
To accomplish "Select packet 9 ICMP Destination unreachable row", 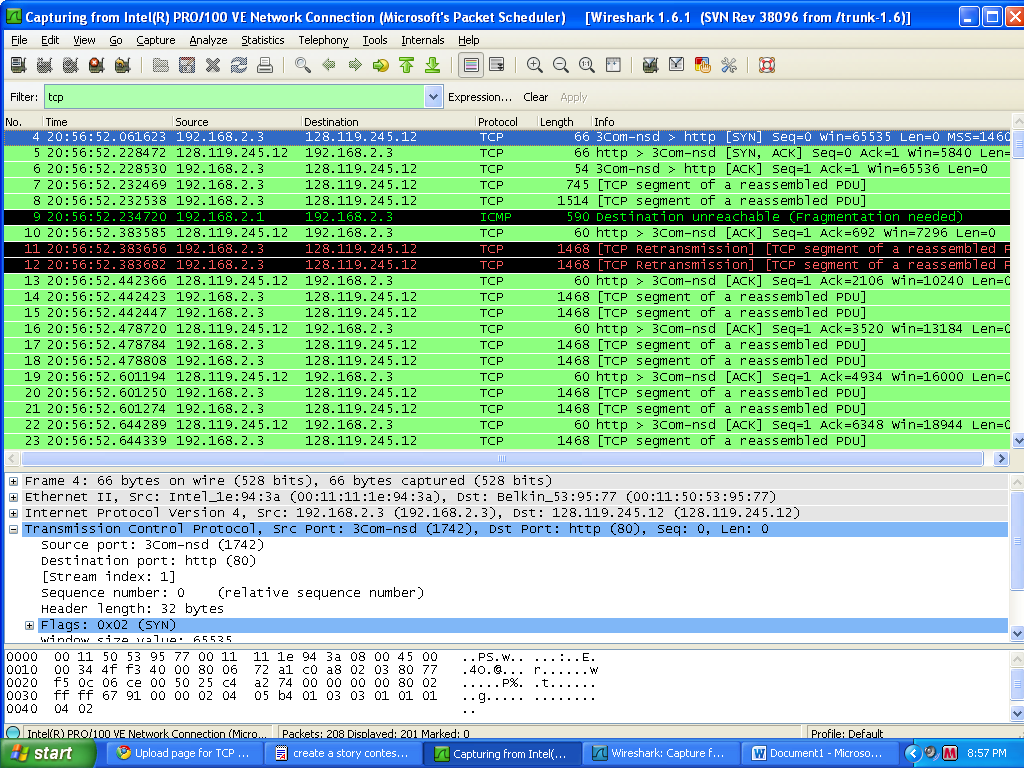I will pyautogui.click(x=507, y=217).
